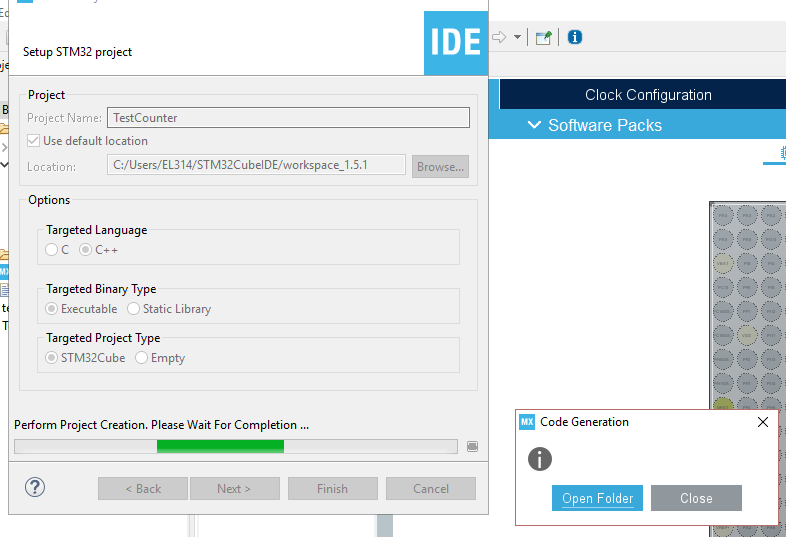Click the pin editor toolbar icon

coord(543,38)
